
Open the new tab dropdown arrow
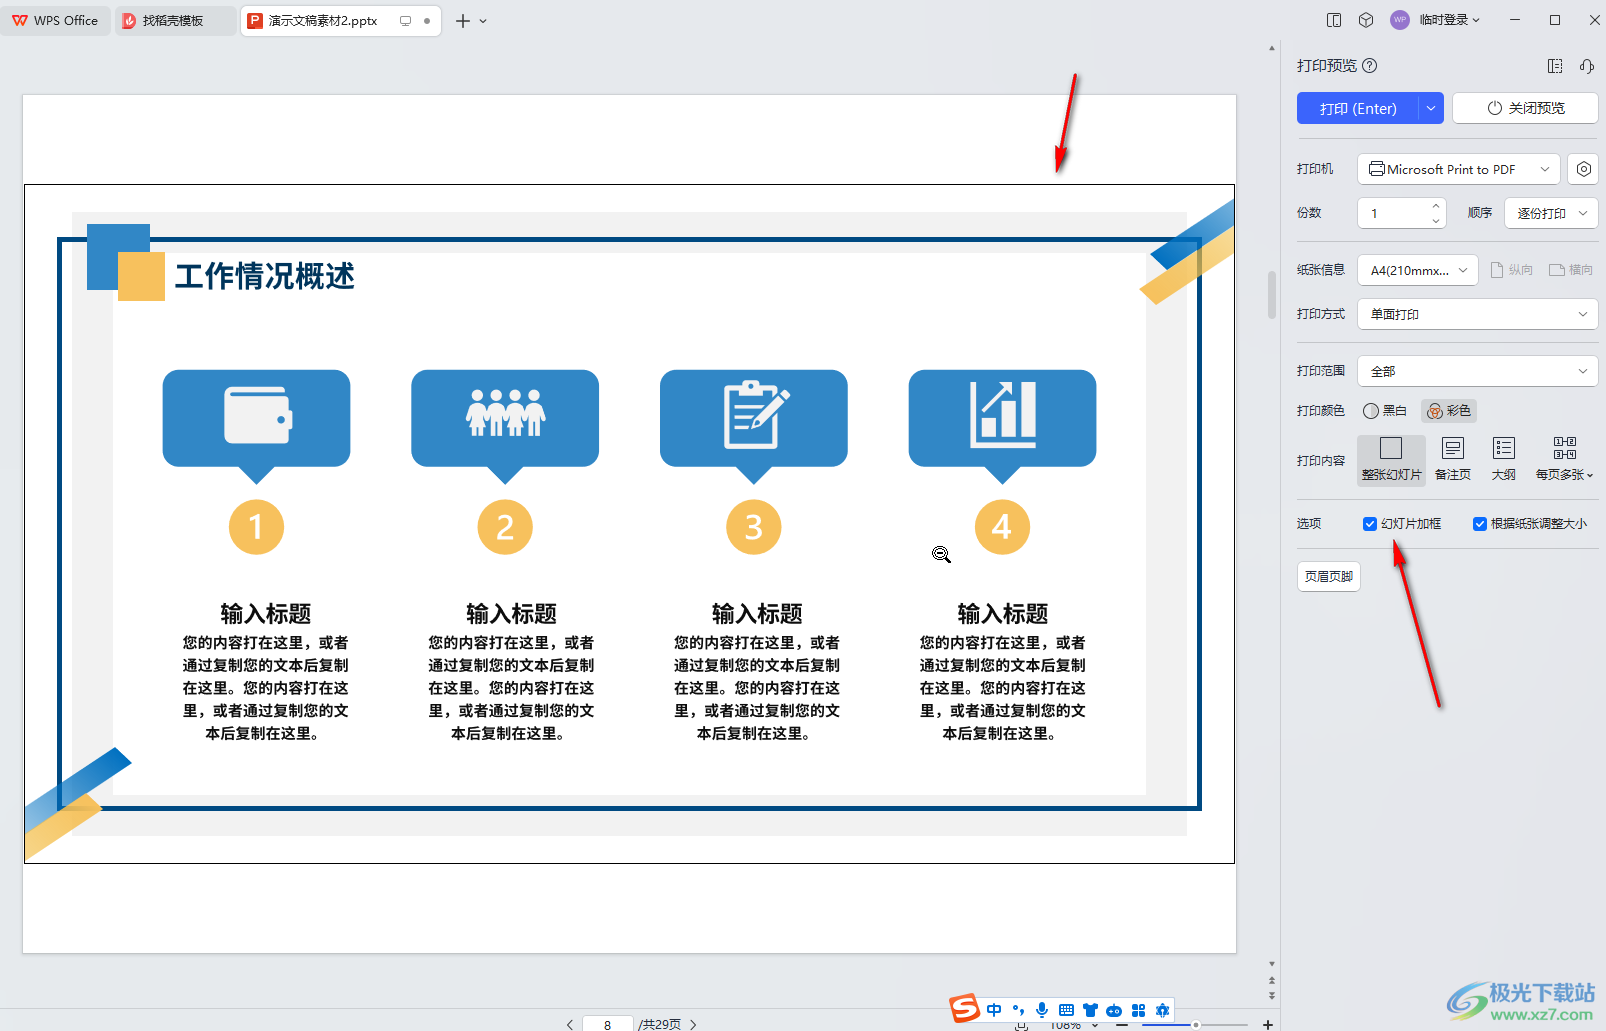coord(484,21)
